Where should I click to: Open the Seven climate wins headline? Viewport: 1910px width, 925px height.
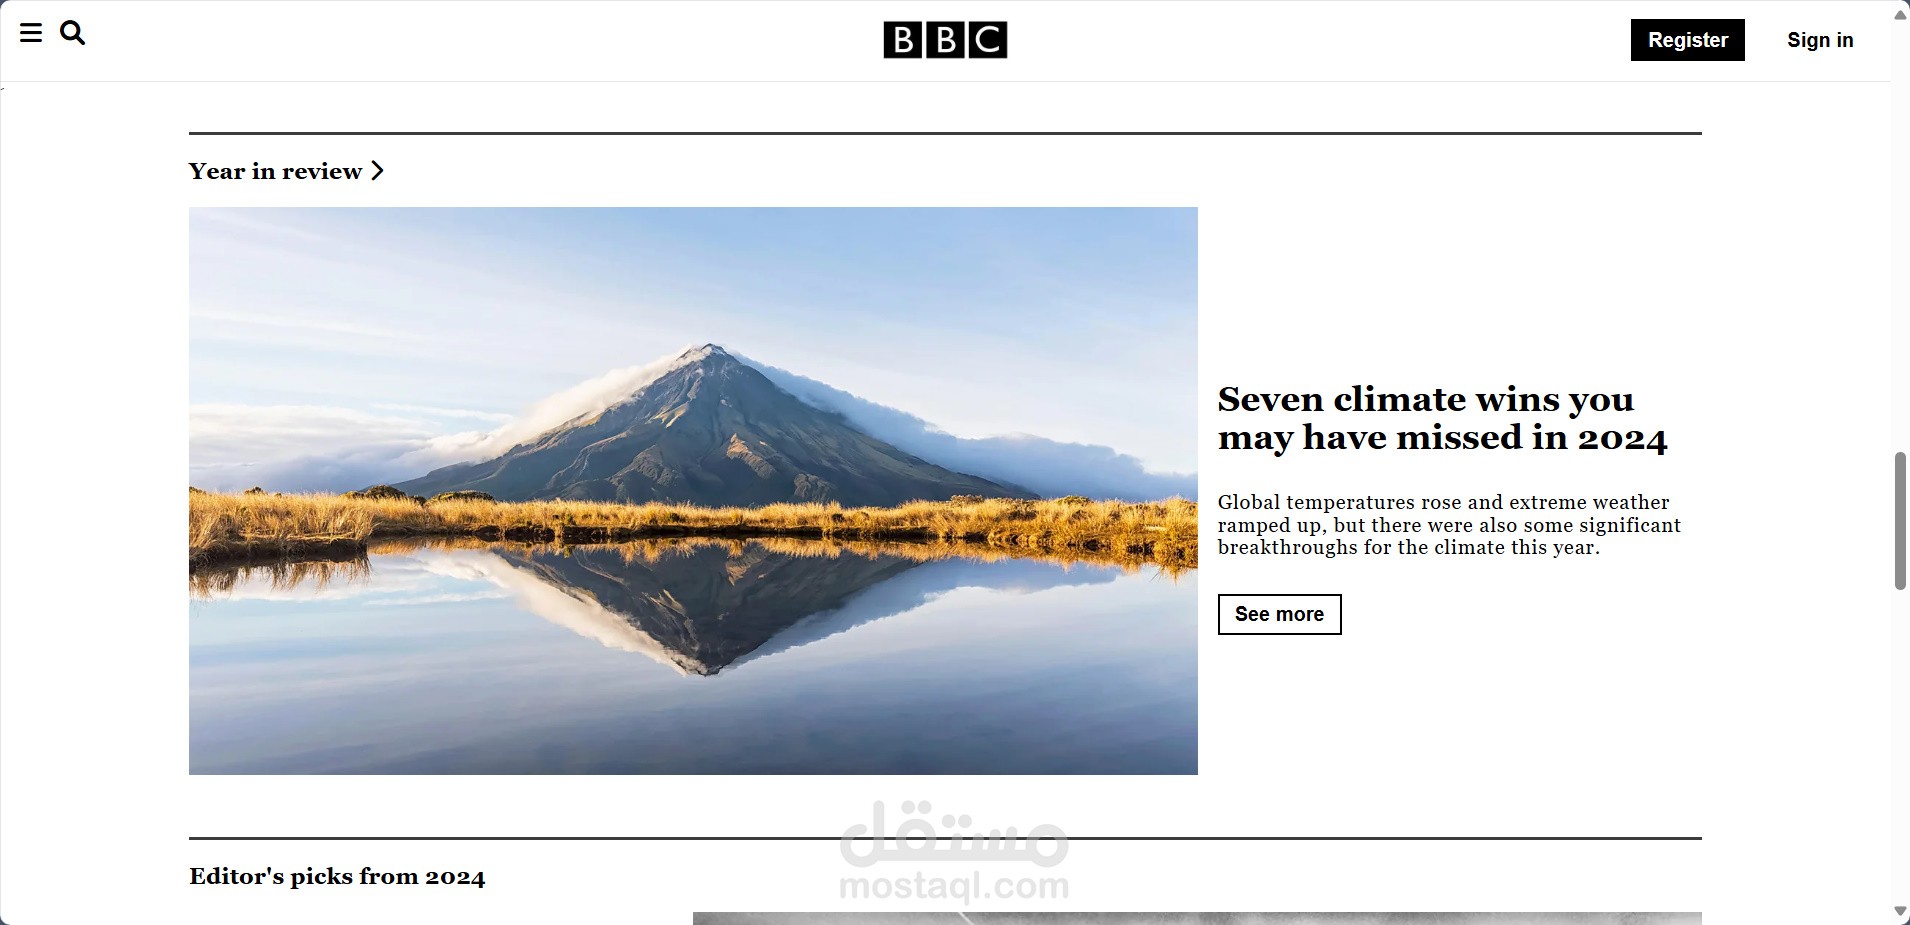point(1442,418)
